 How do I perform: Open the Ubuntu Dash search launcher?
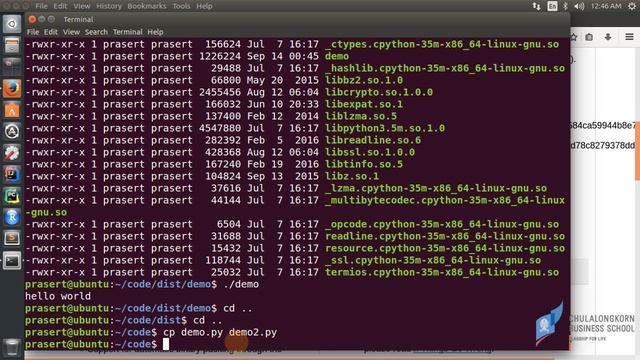(12, 24)
